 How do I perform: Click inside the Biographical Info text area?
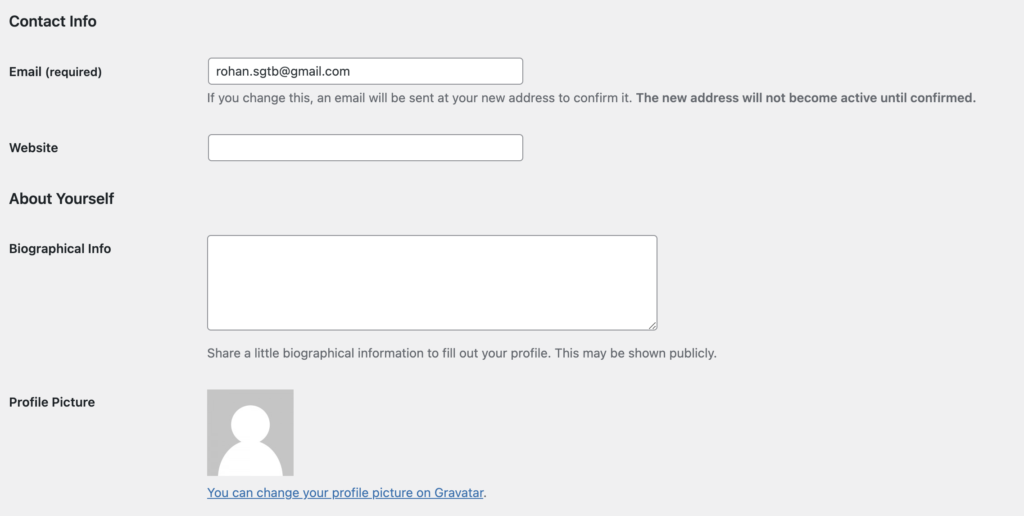[431, 282]
